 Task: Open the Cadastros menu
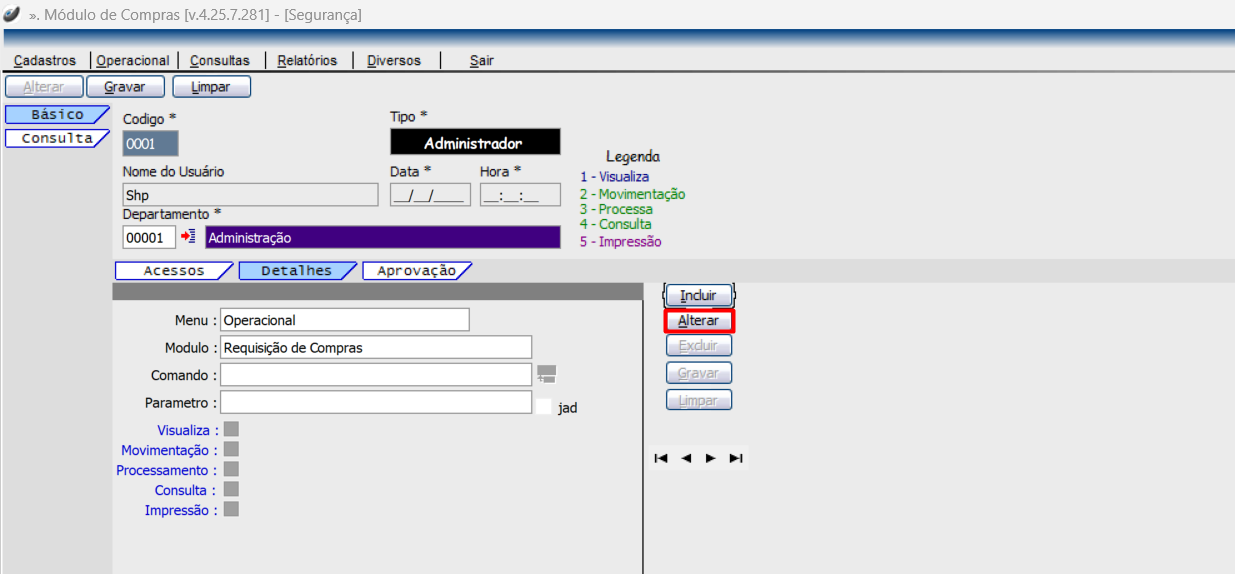45,60
